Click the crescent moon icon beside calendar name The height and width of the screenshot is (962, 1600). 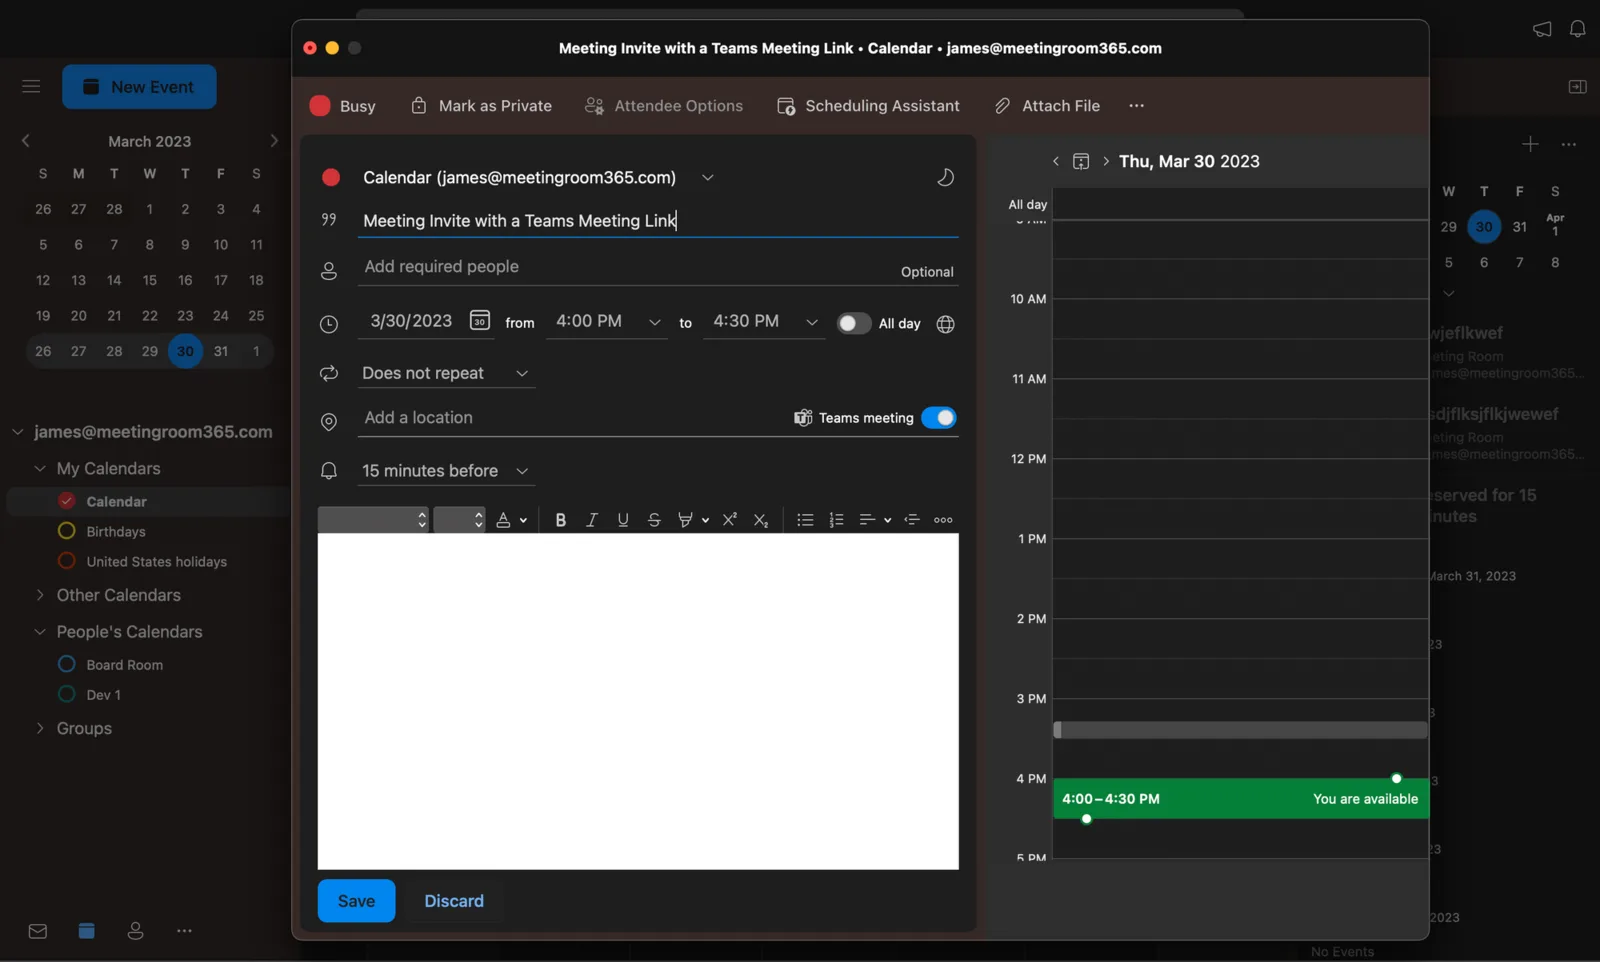pyautogui.click(x=945, y=177)
